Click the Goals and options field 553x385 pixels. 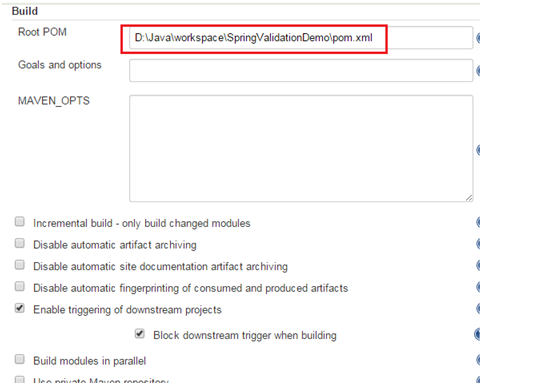[301, 71]
